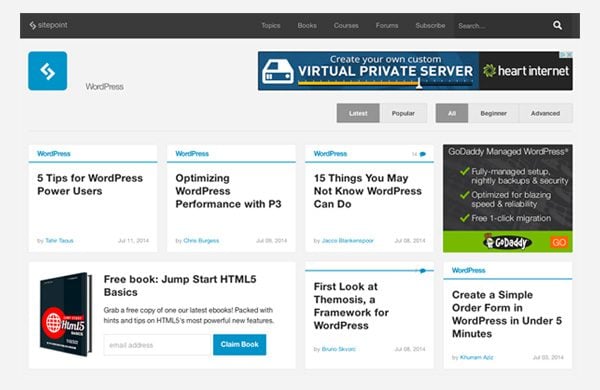The image size is (600, 390).
Task: Click author Tahir Taous link
Action: click(59, 241)
